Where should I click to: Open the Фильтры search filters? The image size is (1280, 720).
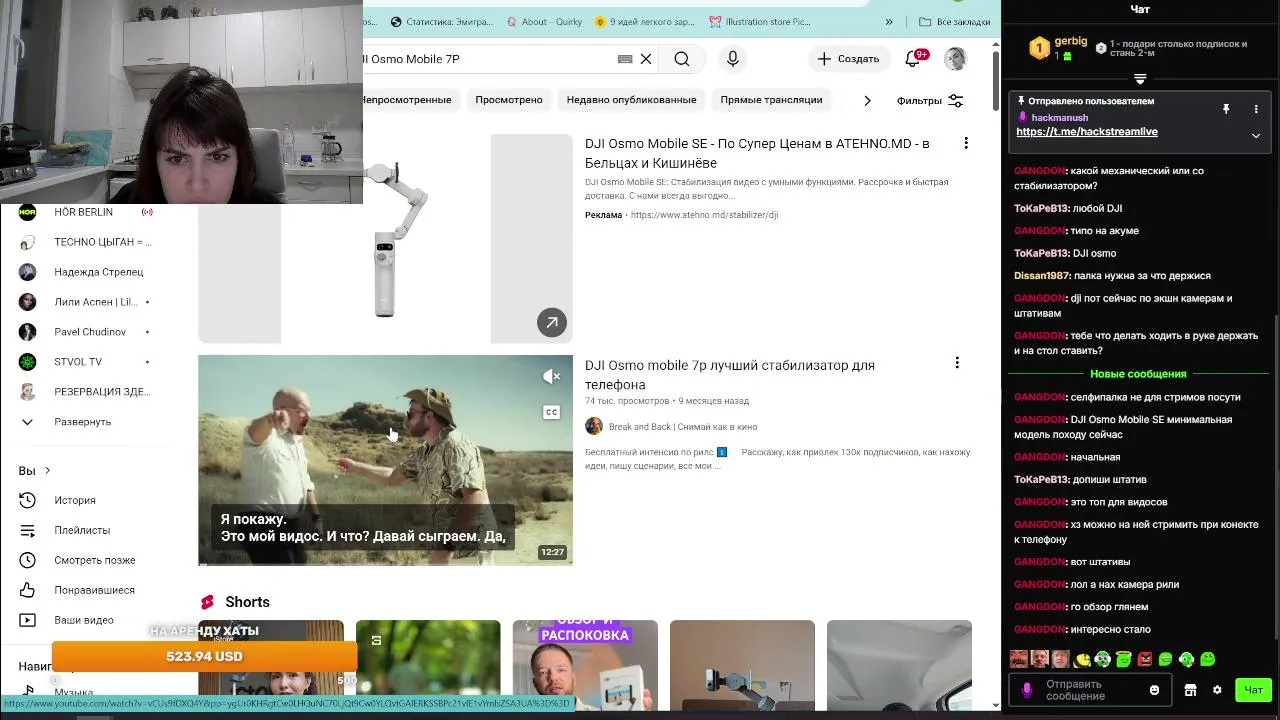pyautogui.click(x=930, y=101)
